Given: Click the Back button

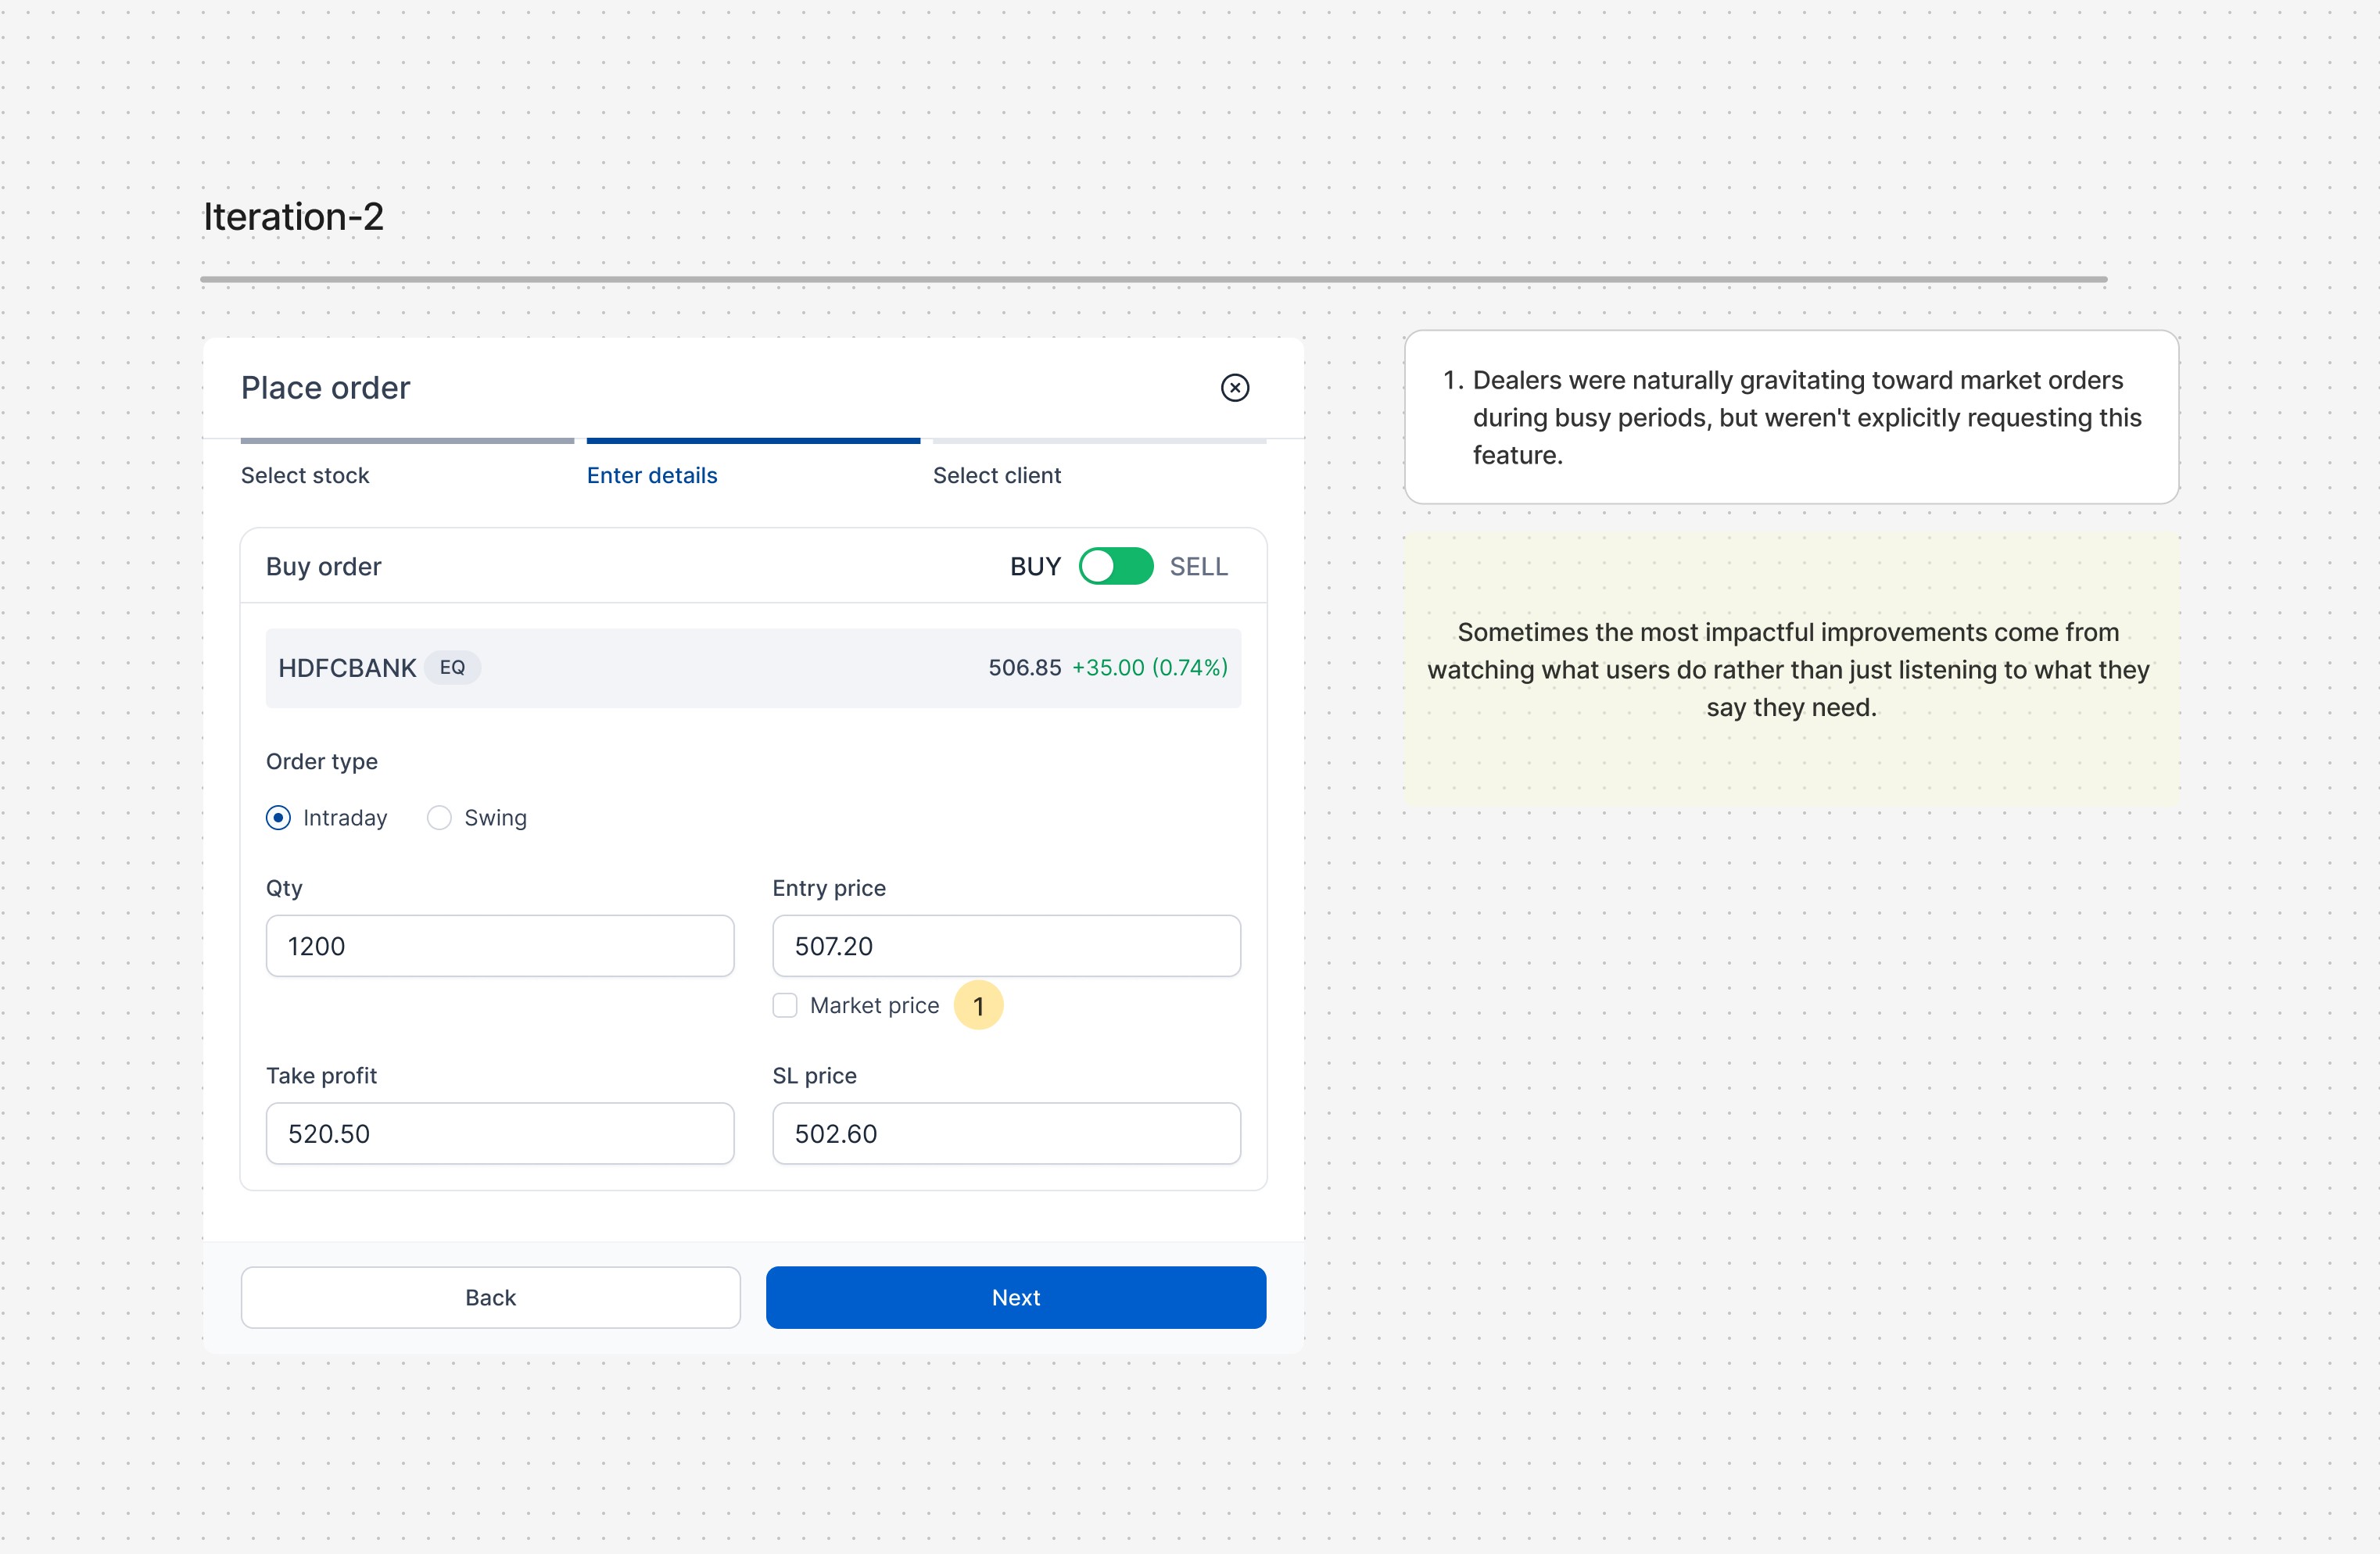Looking at the screenshot, I should [490, 1297].
